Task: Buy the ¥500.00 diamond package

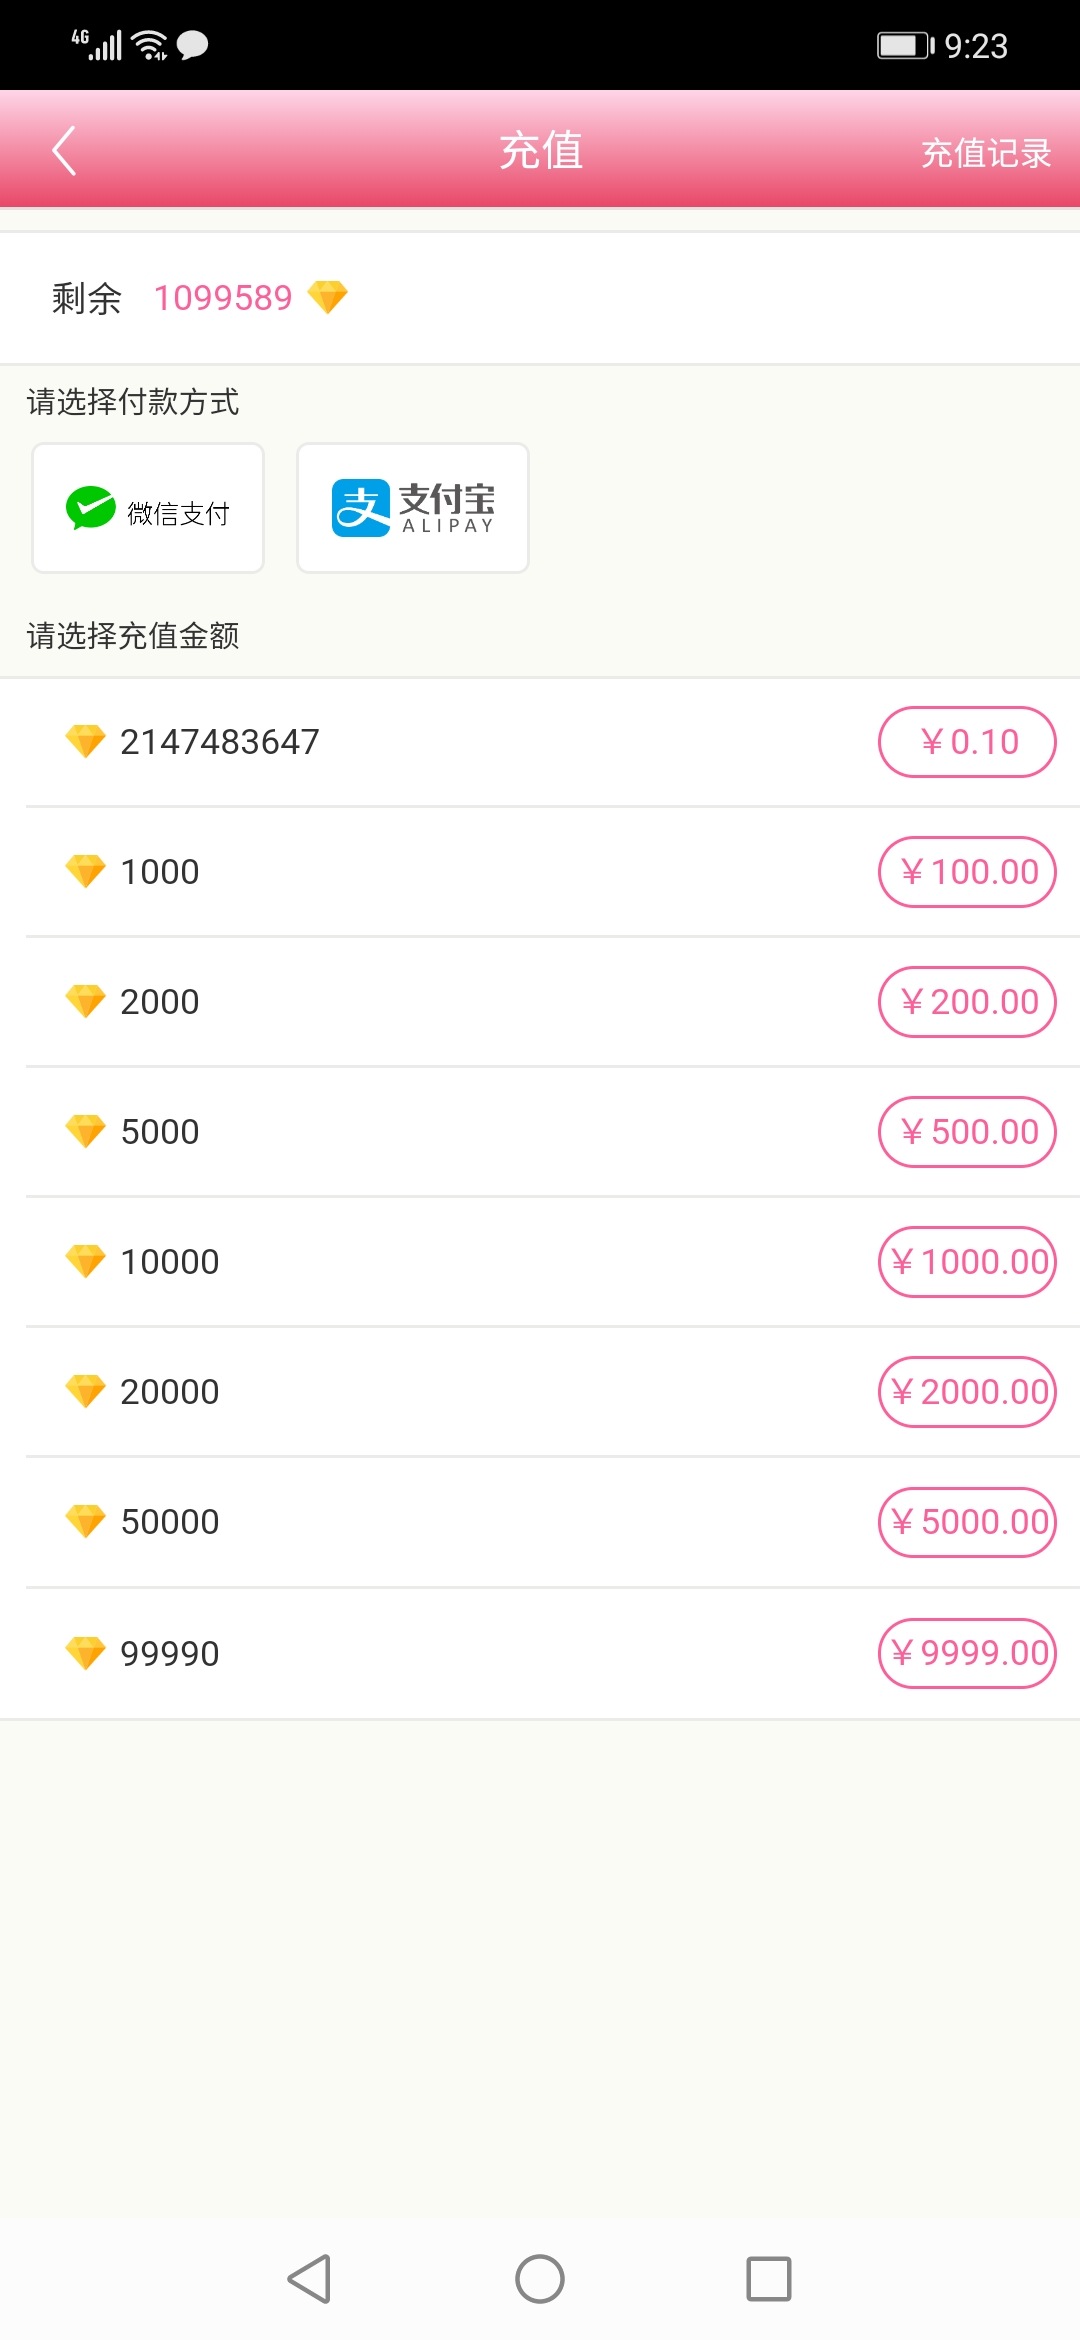Action: (x=967, y=1132)
